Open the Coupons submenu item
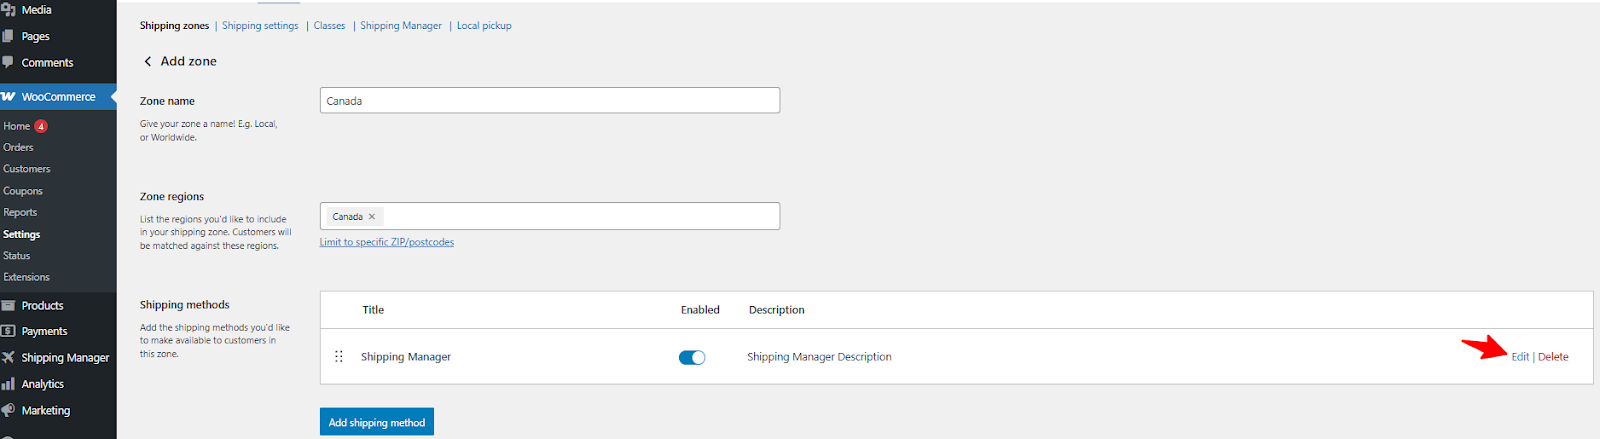This screenshot has width=1600, height=439. pyautogui.click(x=23, y=191)
